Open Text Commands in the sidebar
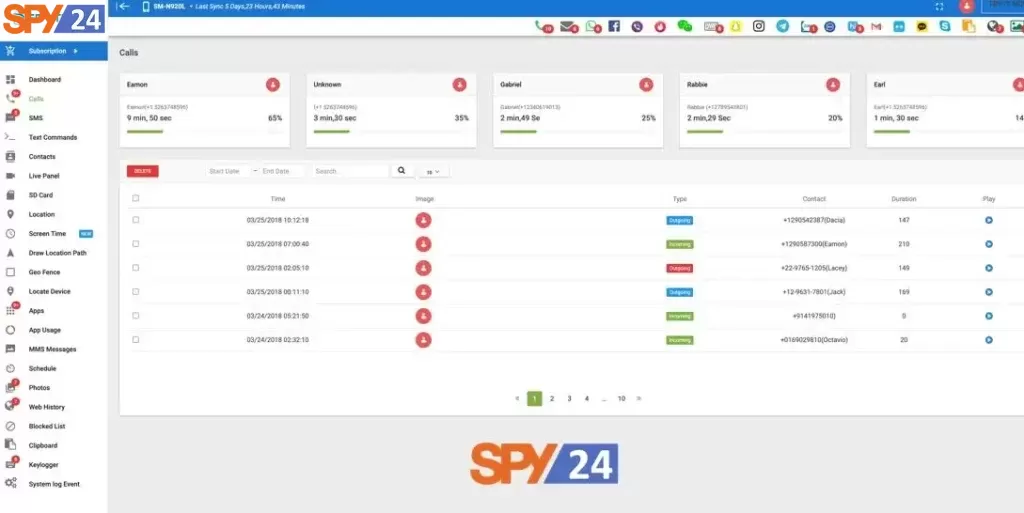Viewport: 1024px width, 513px height. pos(52,137)
